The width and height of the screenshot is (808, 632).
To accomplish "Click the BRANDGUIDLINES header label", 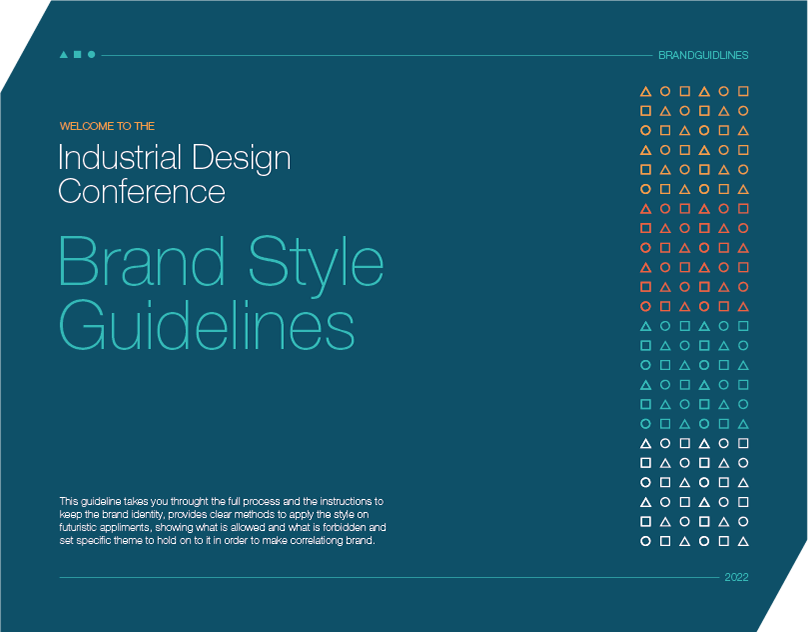I will coord(703,55).
